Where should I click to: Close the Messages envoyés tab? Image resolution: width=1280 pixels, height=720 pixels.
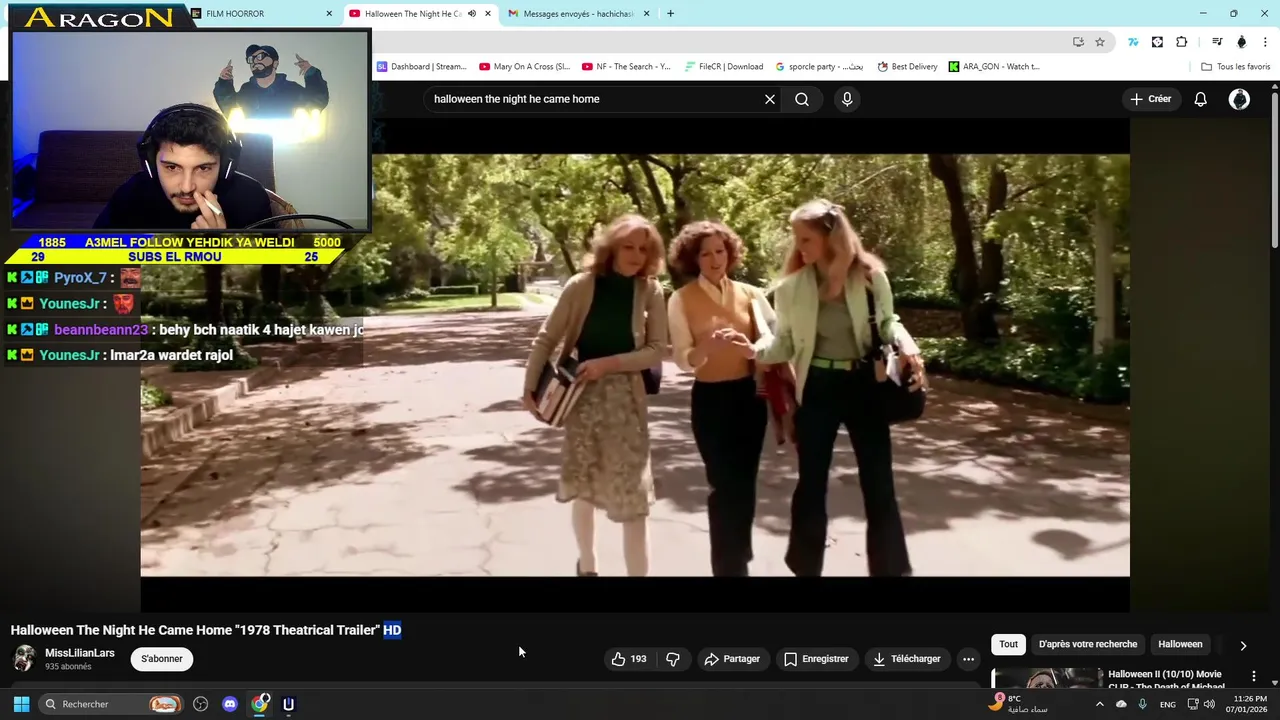(647, 14)
